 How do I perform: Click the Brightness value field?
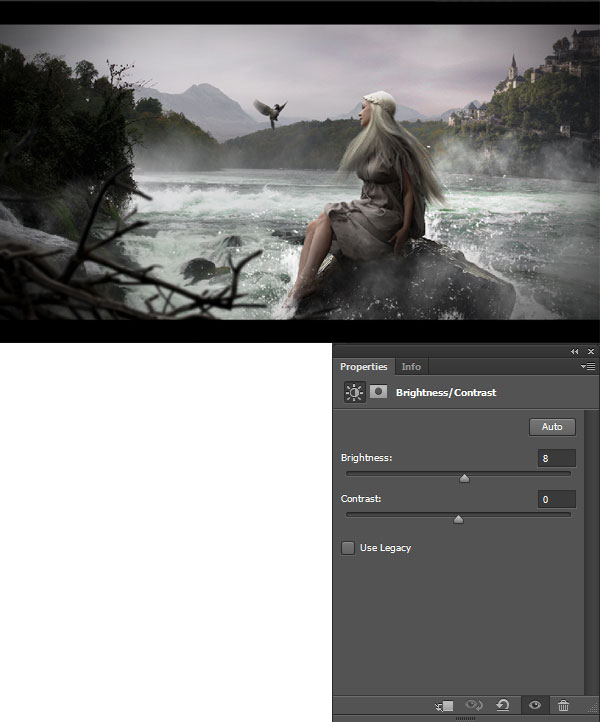[557, 458]
